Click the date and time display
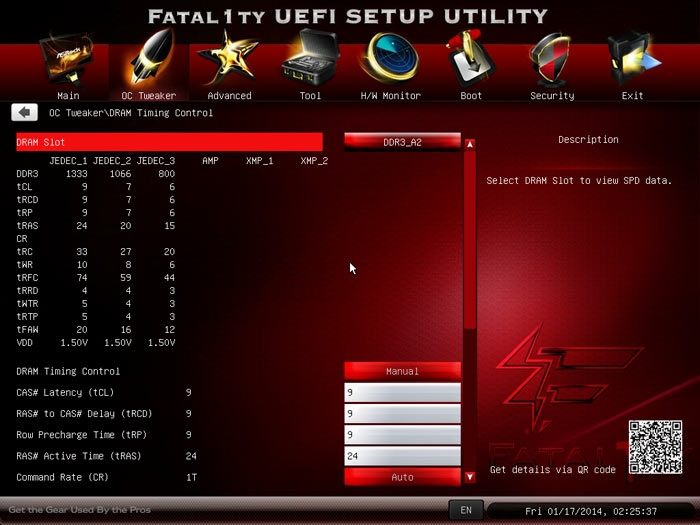 click(x=591, y=511)
